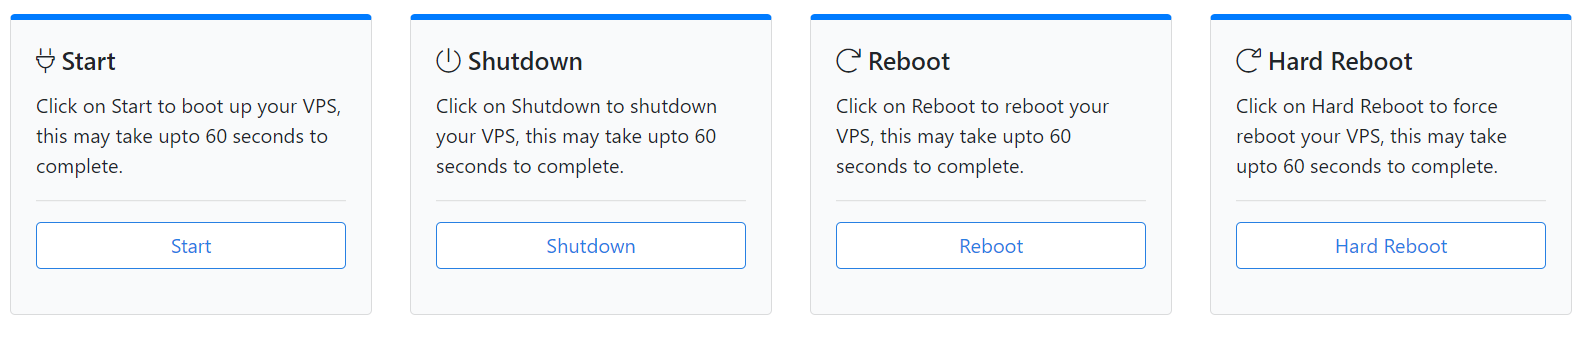Click the circular arrow icon beside Reboot
The height and width of the screenshot is (364, 1590).
pos(848,61)
